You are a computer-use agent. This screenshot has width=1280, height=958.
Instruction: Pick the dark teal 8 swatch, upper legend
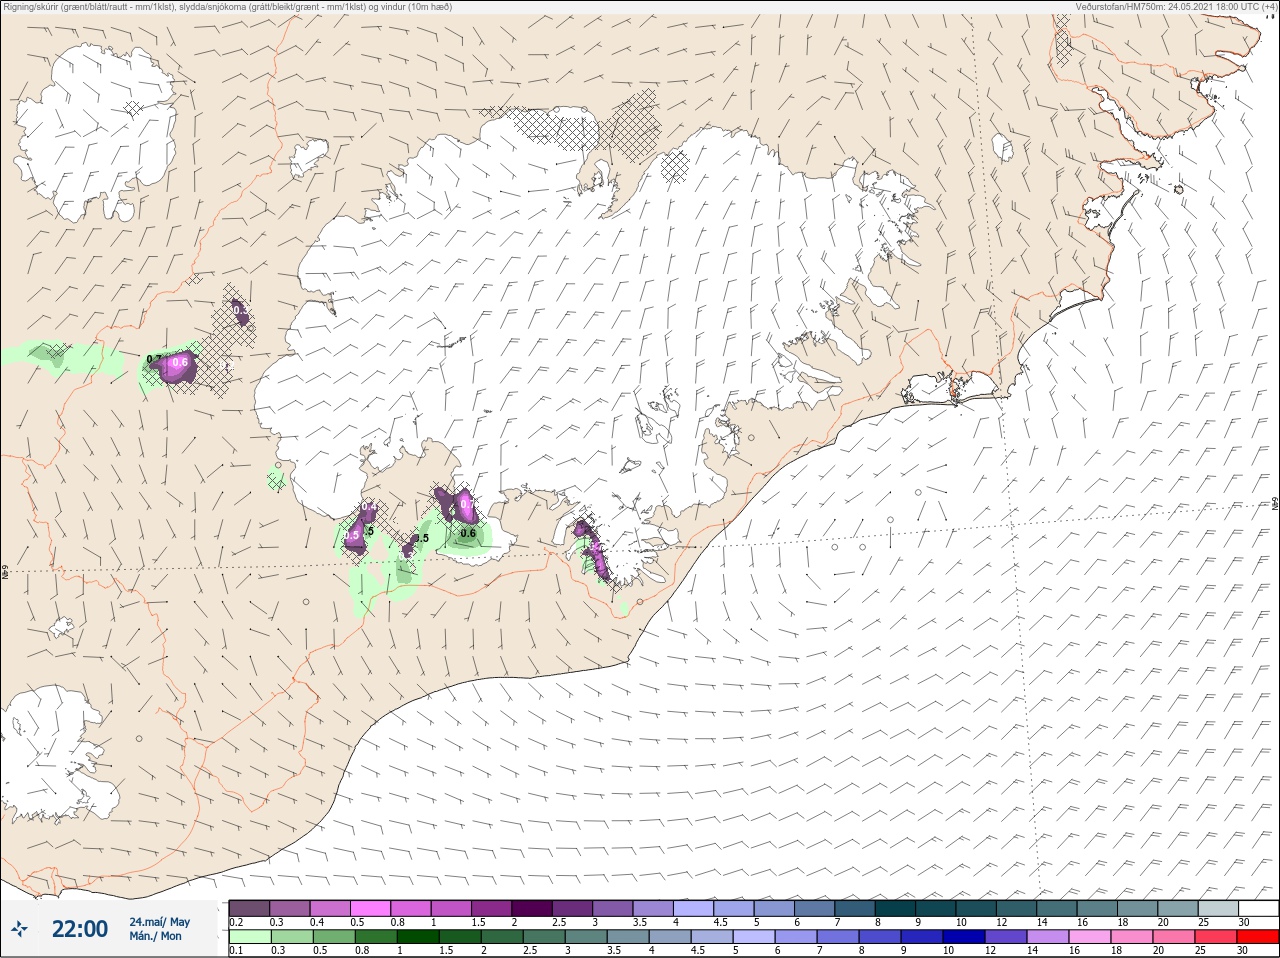[895, 908]
